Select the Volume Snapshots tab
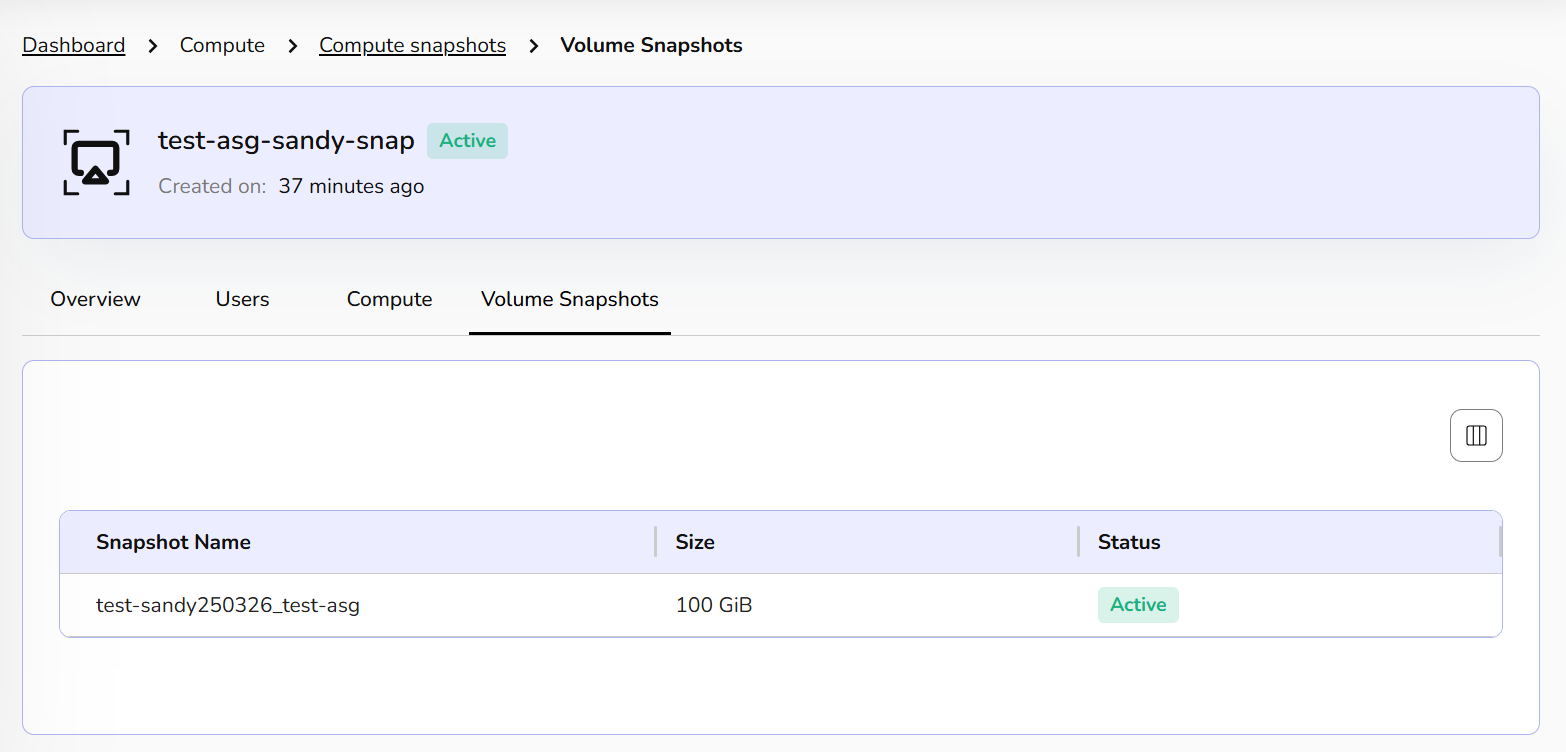This screenshot has height=752, width=1566. [x=570, y=300]
